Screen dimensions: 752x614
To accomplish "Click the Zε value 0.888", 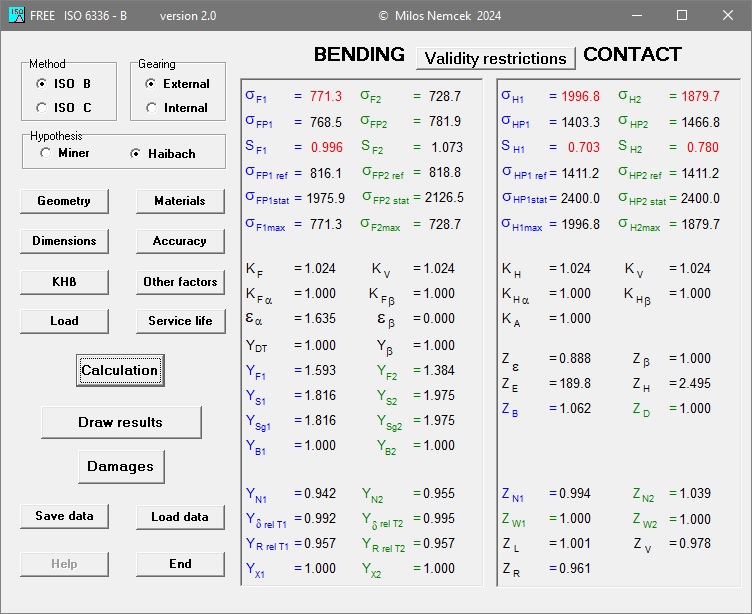I will (x=575, y=358).
